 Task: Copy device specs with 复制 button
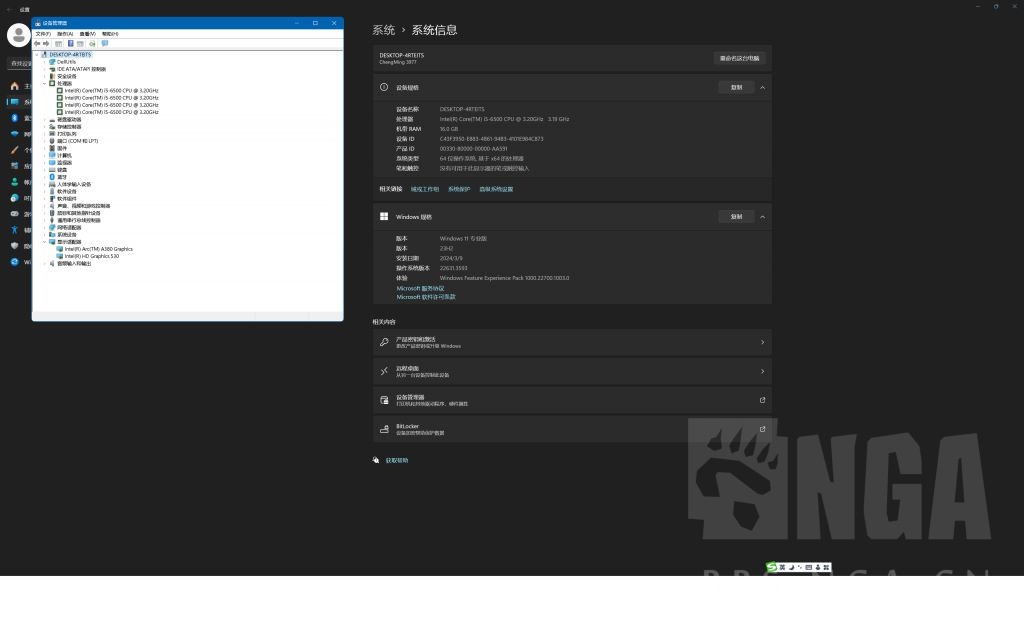[x=736, y=88]
